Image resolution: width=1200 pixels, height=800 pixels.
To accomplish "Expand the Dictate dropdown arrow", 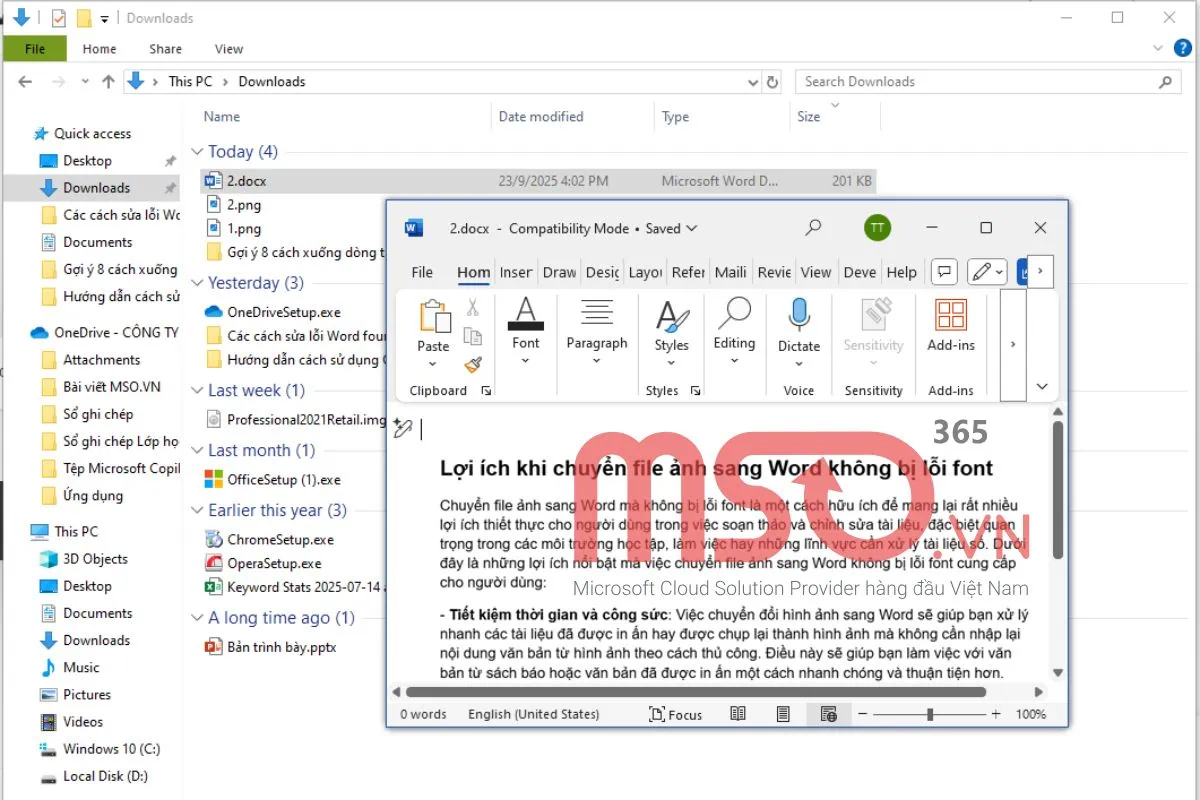I will pos(798,362).
